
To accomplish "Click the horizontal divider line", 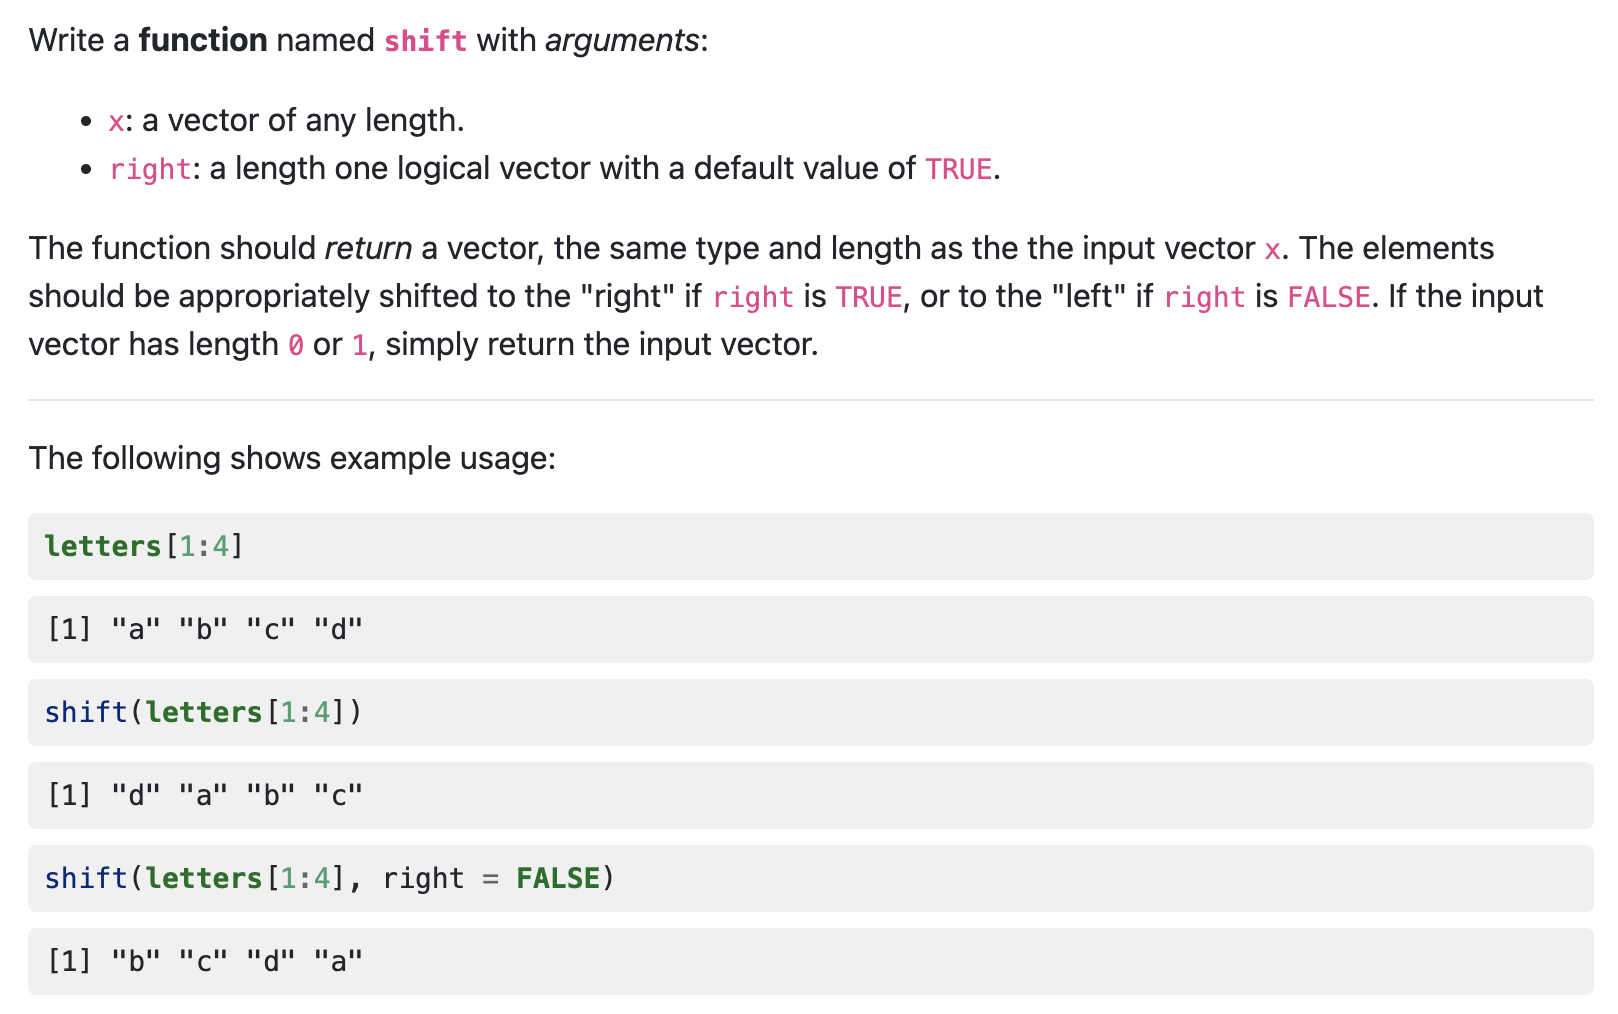I will [810, 400].
